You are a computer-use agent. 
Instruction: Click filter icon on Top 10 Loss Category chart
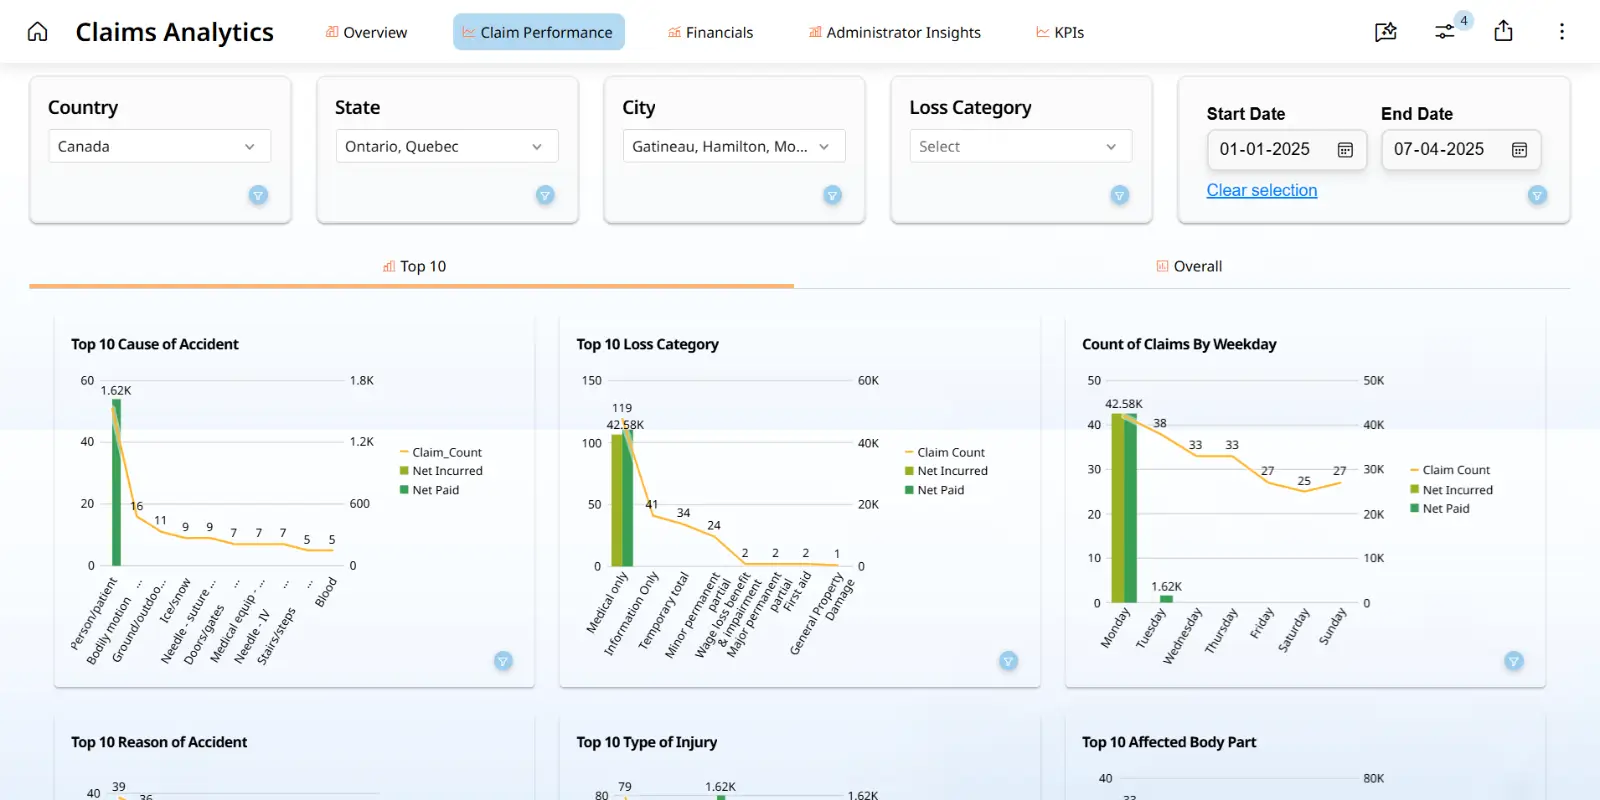[x=1008, y=661]
